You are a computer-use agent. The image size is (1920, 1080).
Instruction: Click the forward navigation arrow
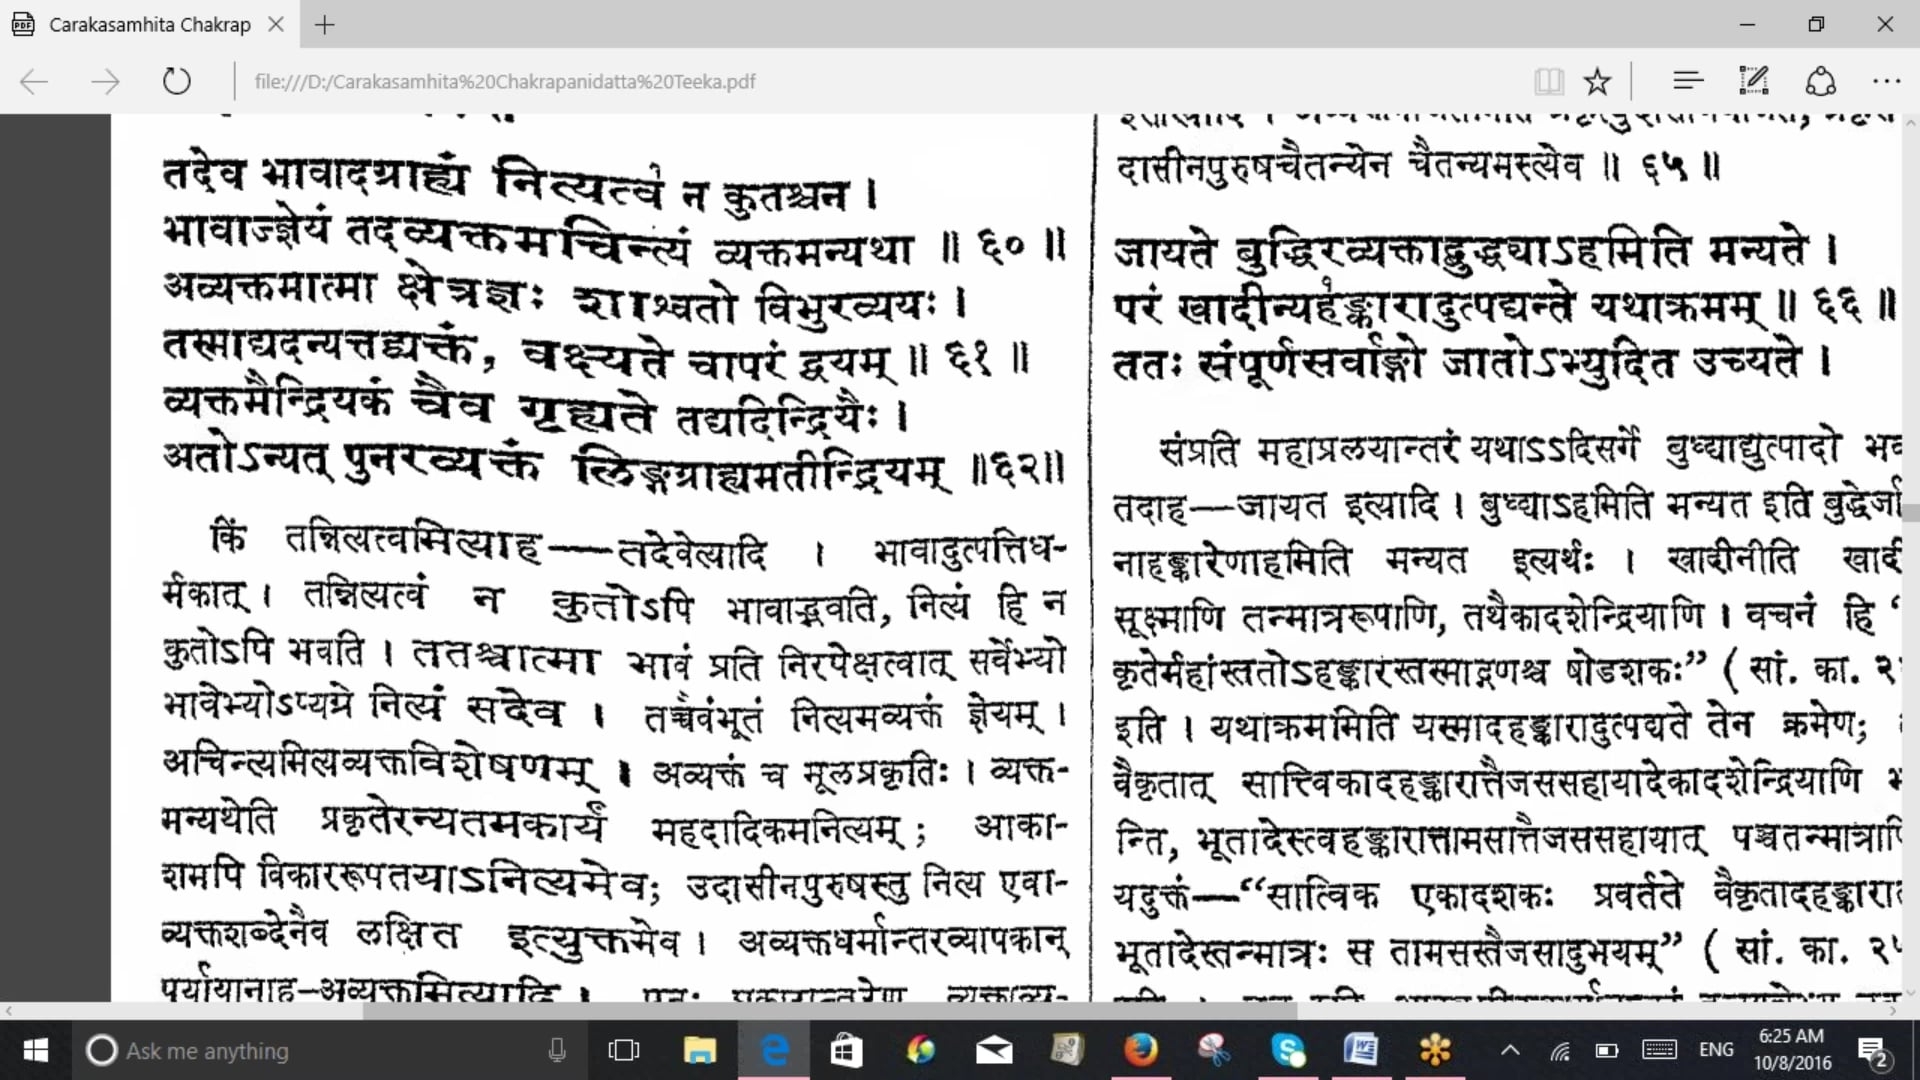tap(105, 81)
